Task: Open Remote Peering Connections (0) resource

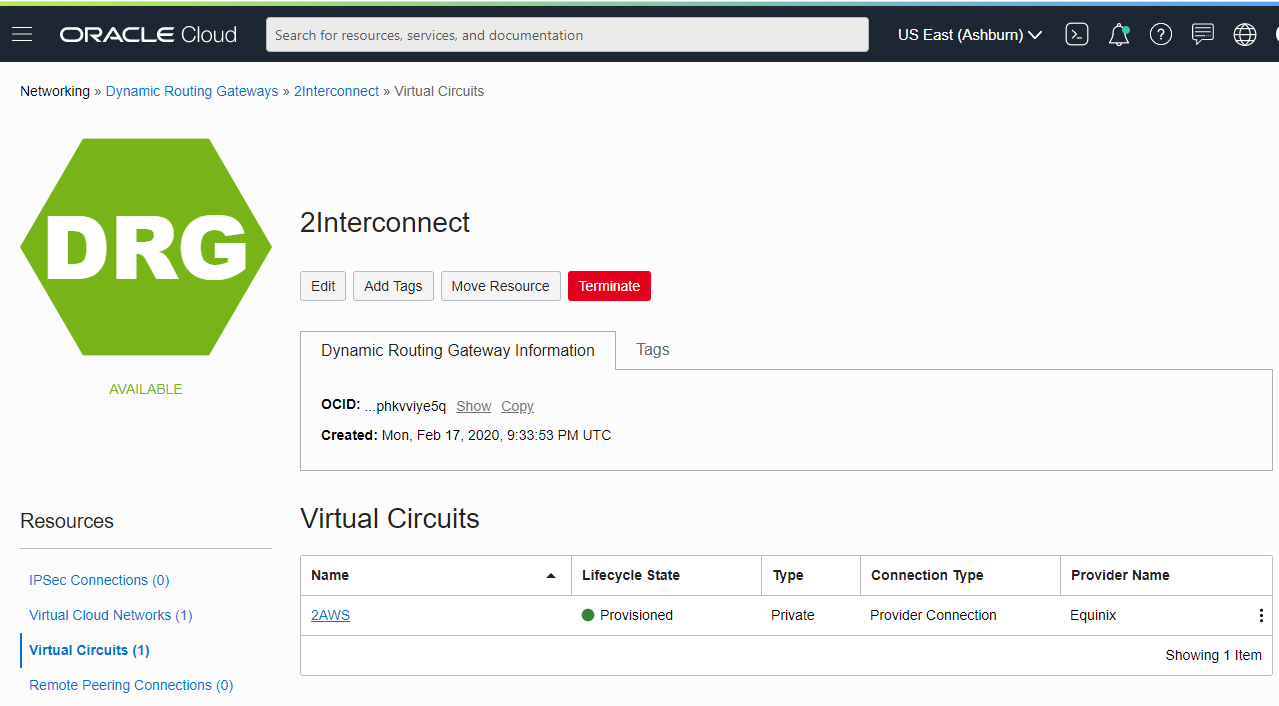Action: pyautogui.click(x=131, y=685)
